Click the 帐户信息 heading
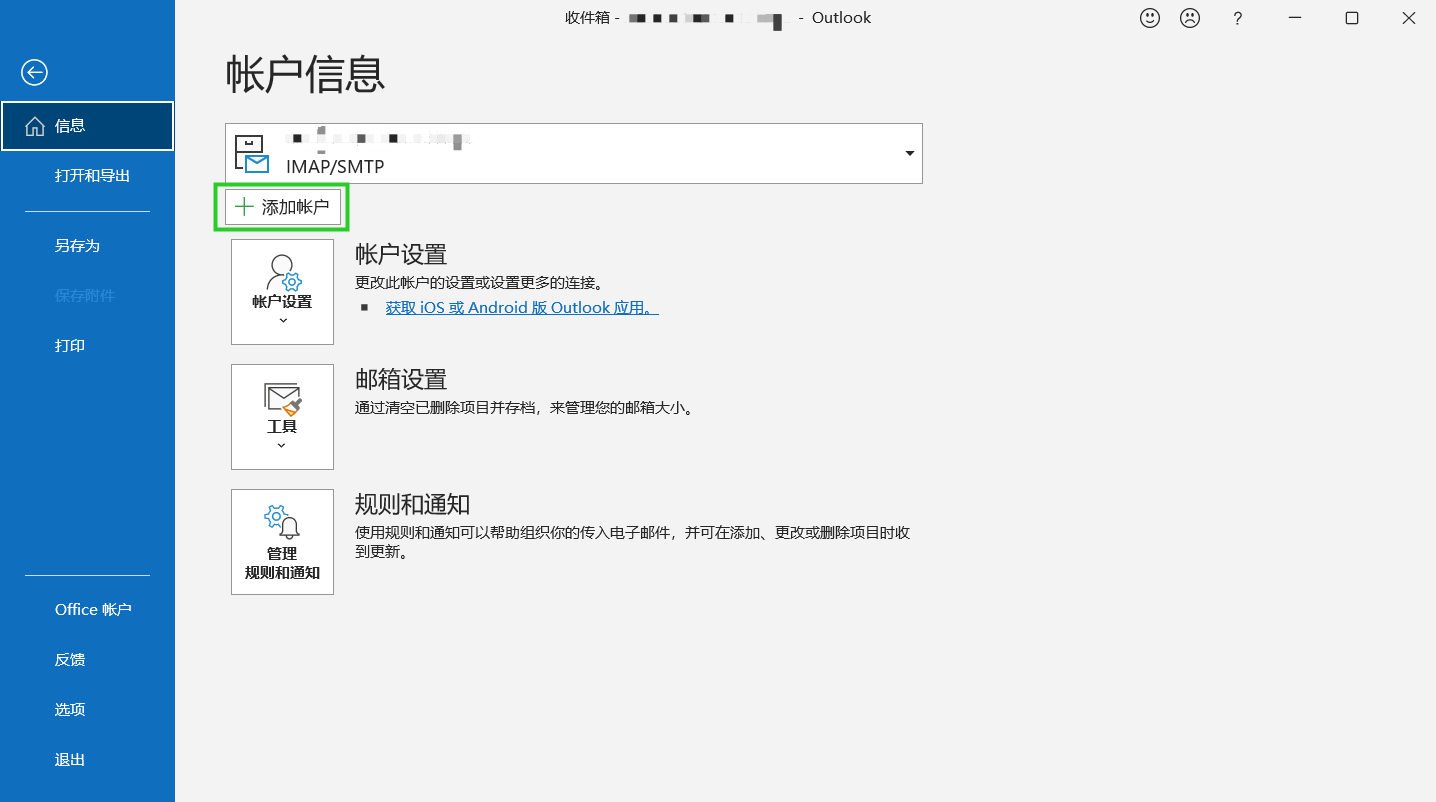 coord(305,75)
